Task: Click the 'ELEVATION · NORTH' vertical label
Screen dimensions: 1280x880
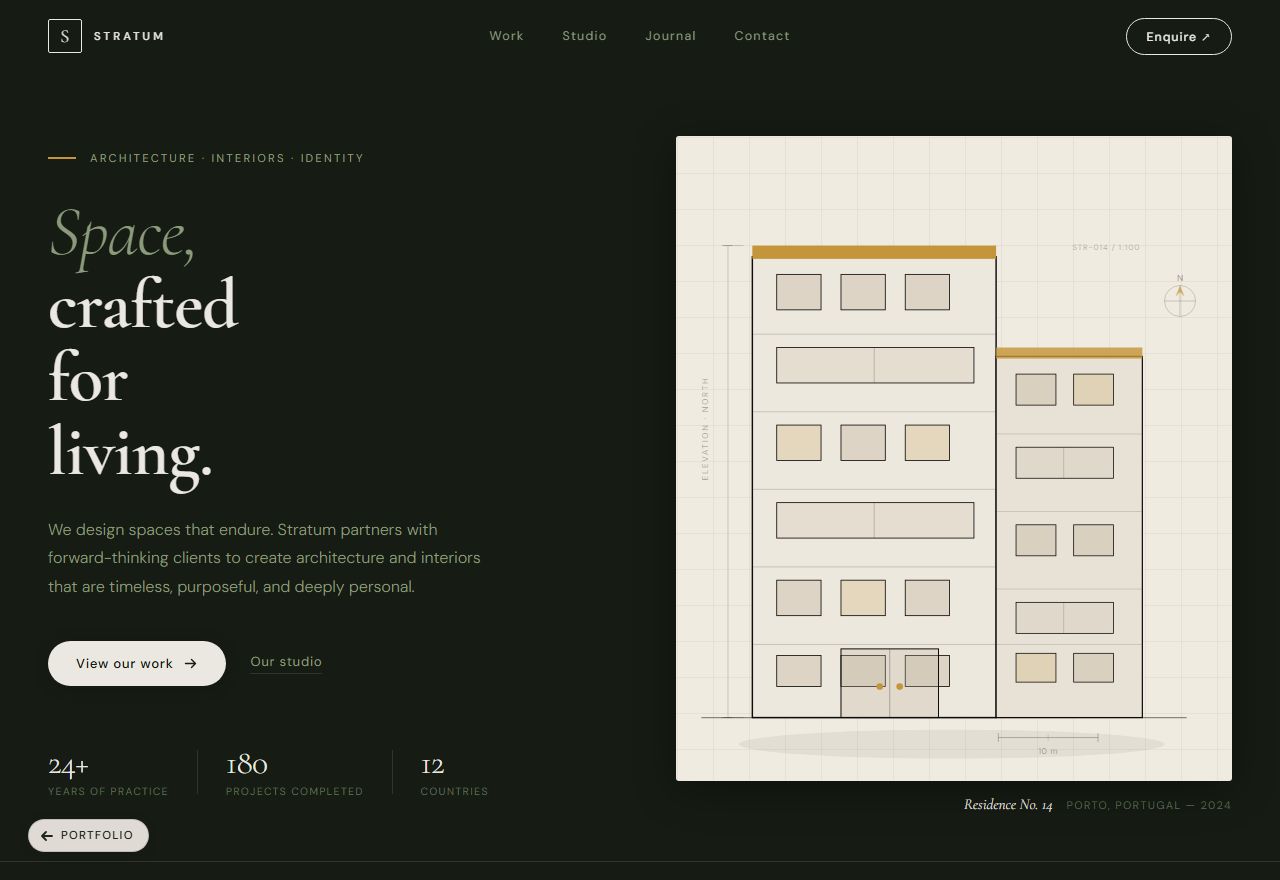Action: click(x=705, y=428)
